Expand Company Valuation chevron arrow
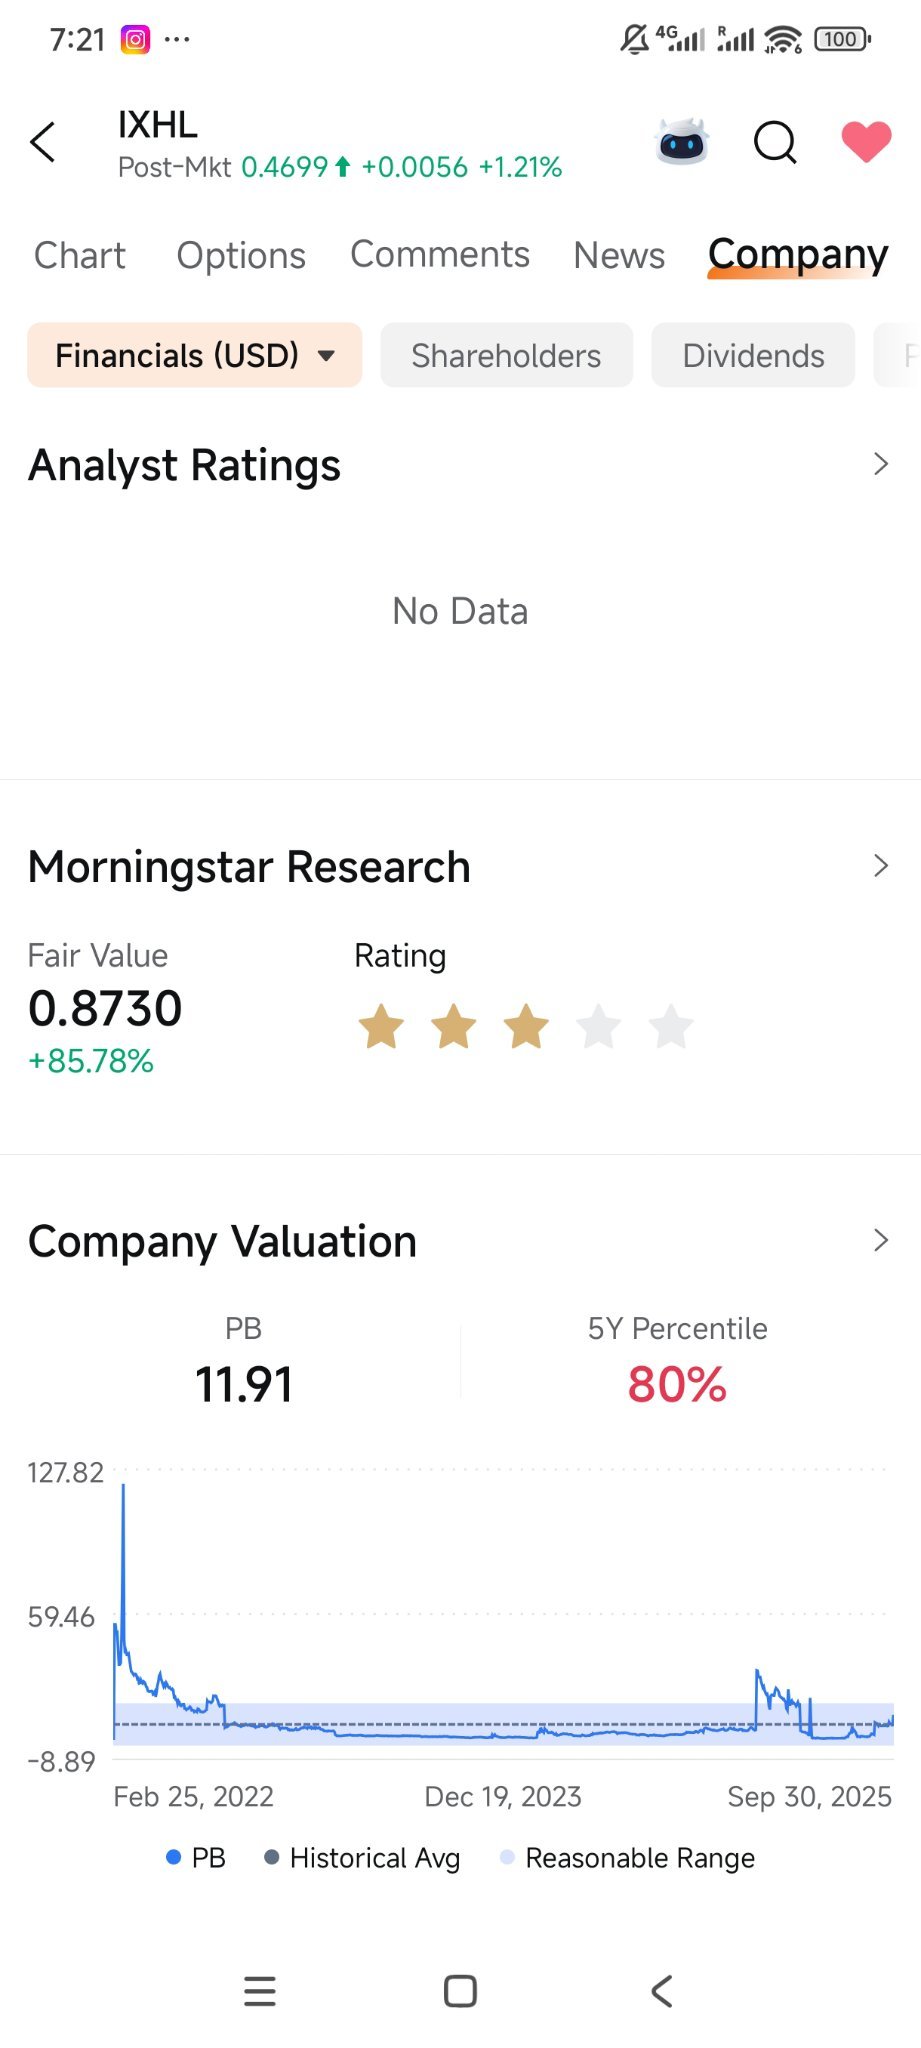921x2048 pixels. [x=880, y=1240]
